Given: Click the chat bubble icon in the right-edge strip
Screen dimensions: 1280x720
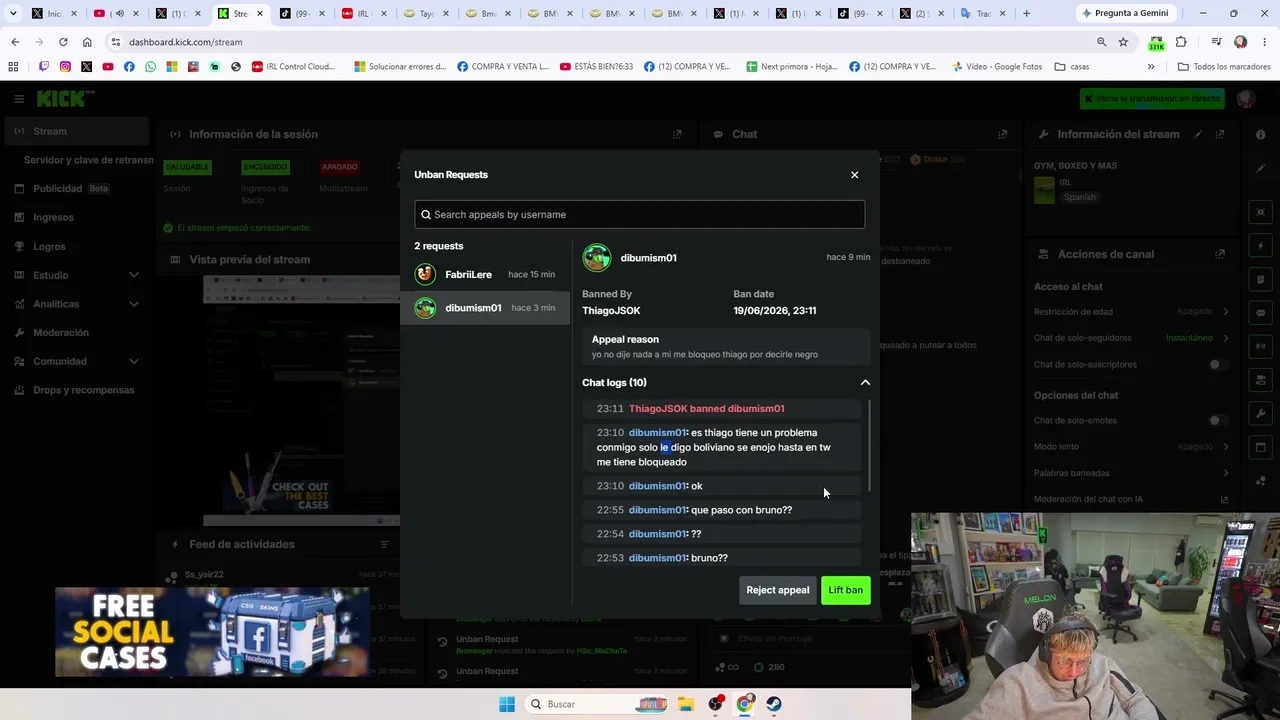Looking at the screenshot, I should pos(1261,313).
